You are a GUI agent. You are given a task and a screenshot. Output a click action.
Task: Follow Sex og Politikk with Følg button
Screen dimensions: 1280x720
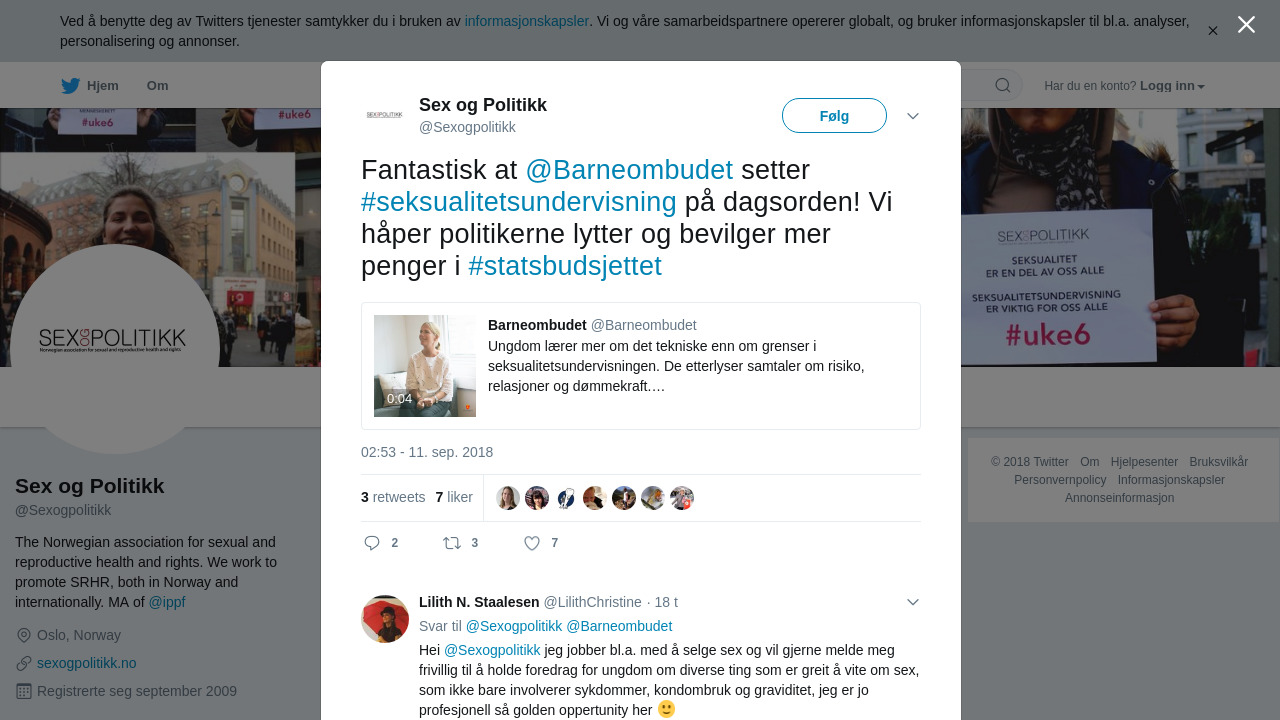(x=834, y=116)
